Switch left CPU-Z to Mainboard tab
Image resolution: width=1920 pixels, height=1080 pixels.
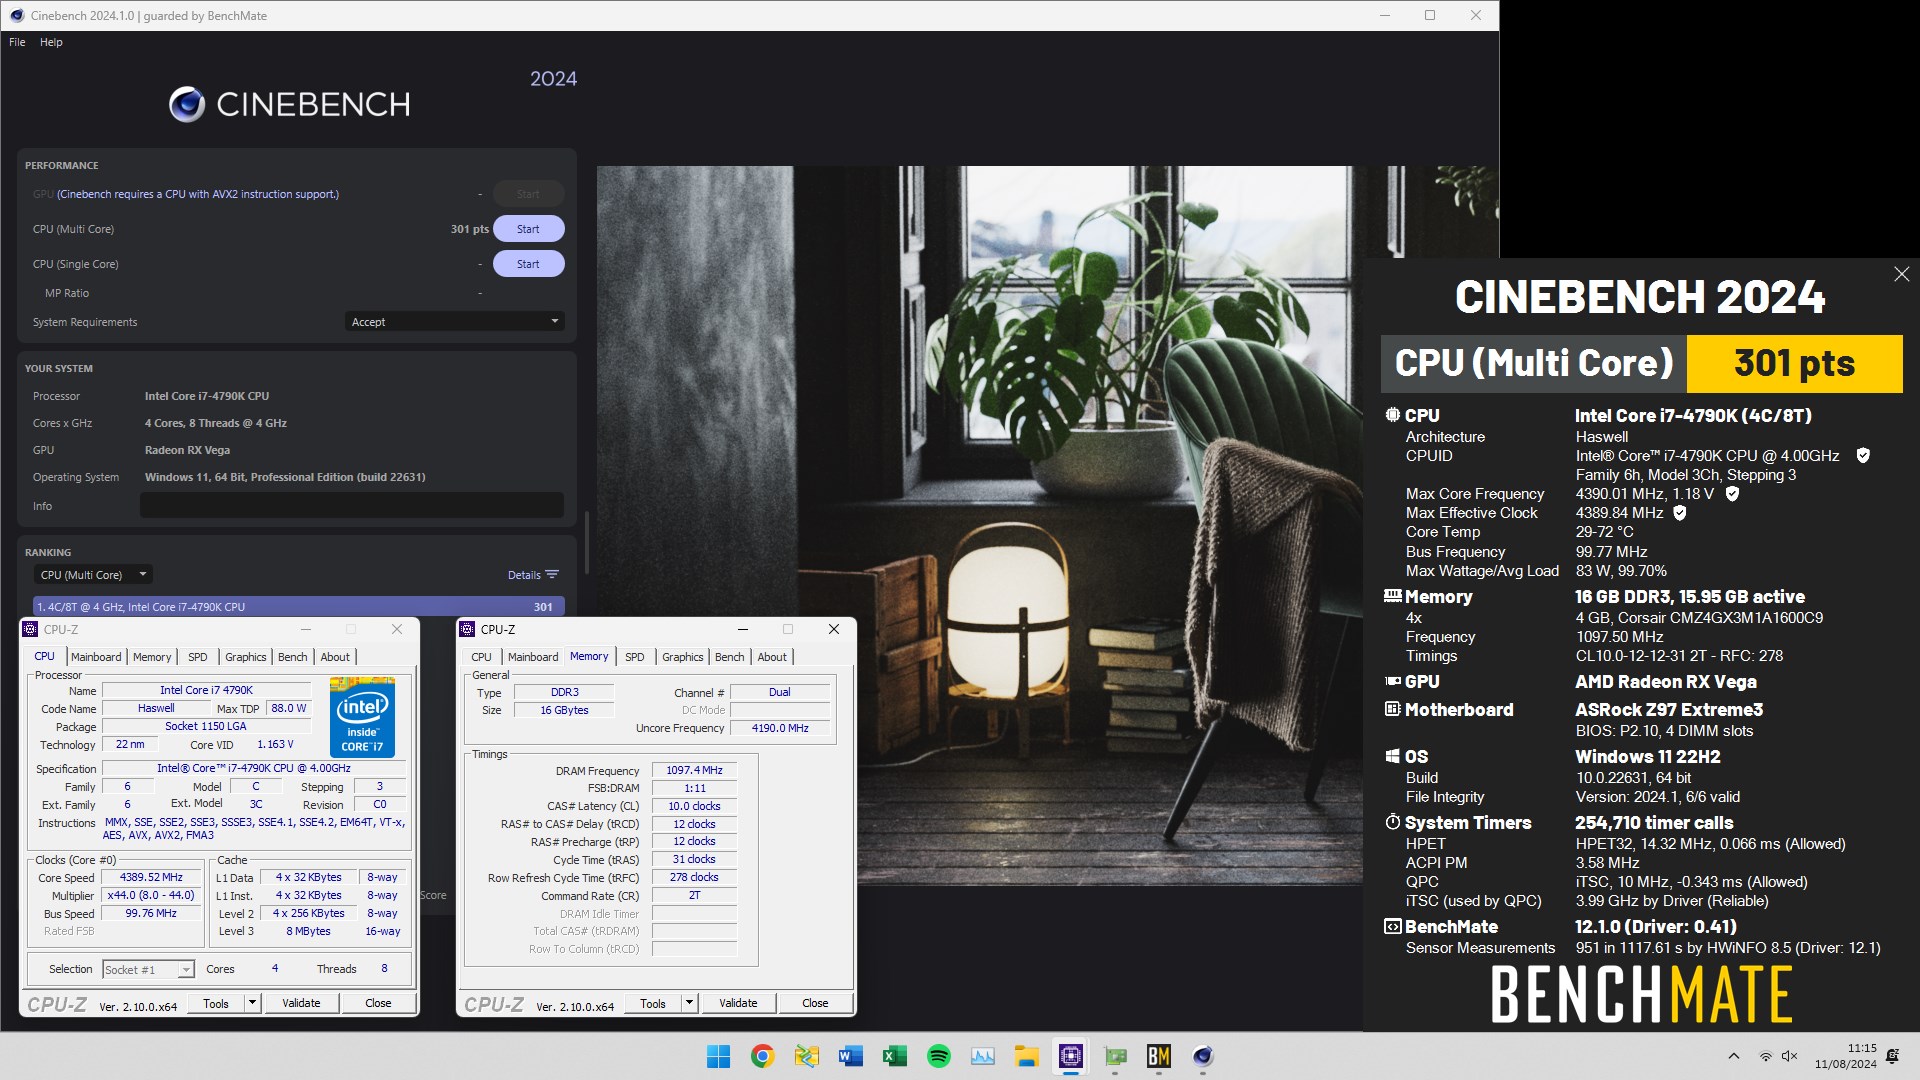click(x=96, y=657)
